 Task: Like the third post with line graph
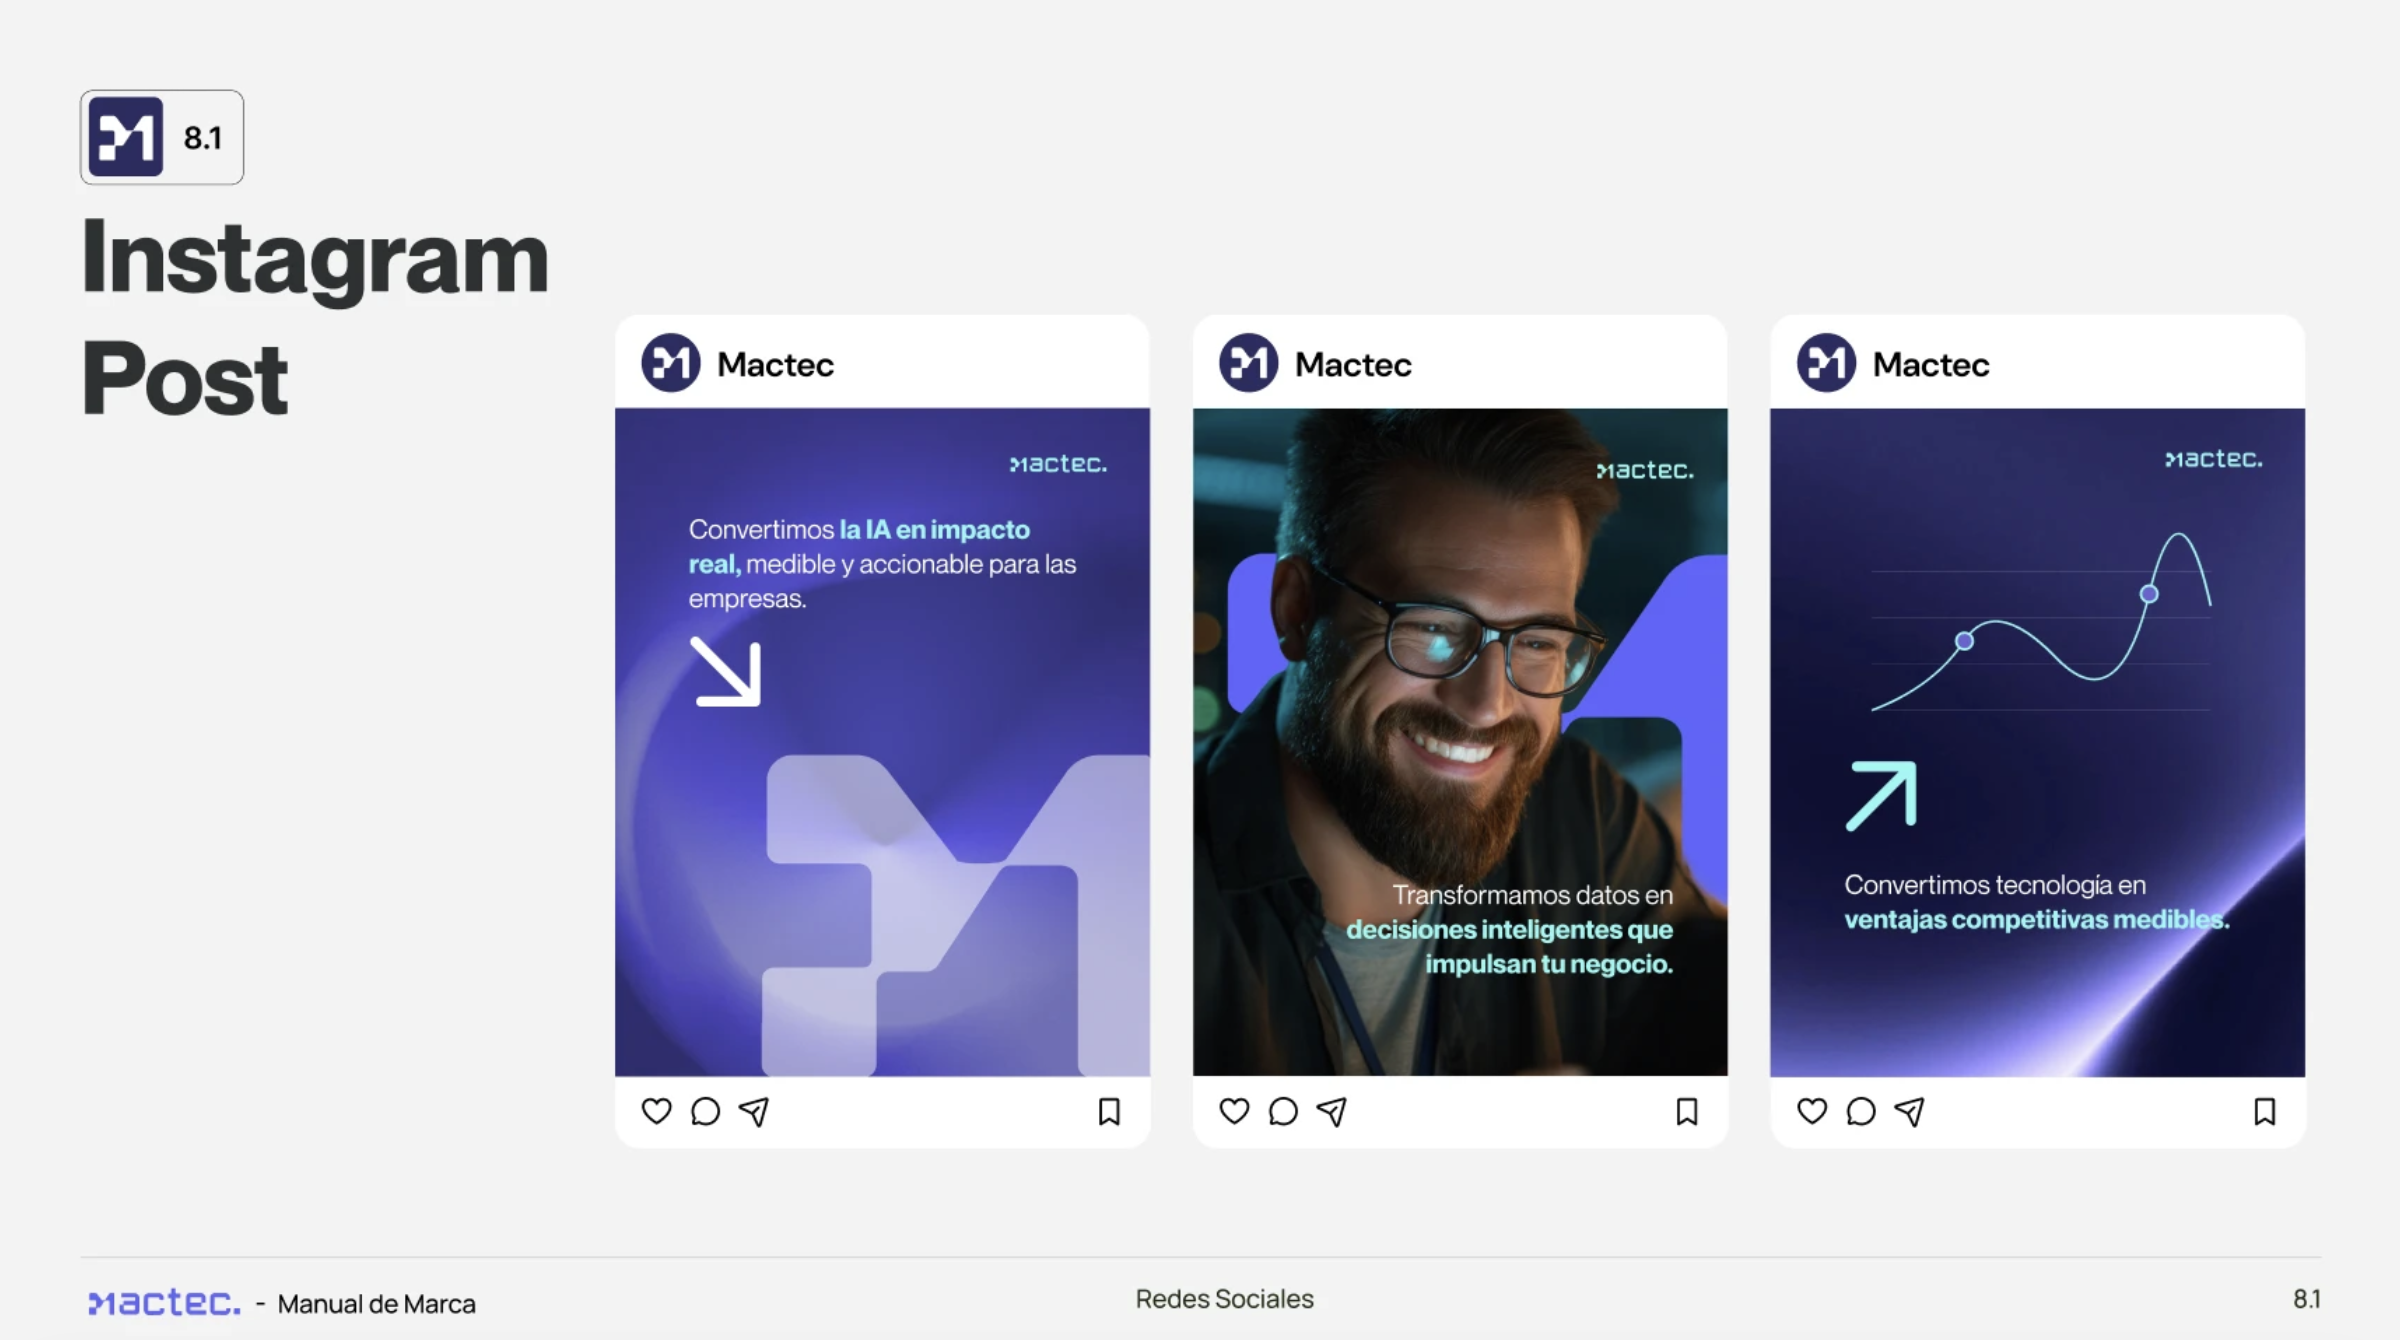[x=1812, y=1111]
